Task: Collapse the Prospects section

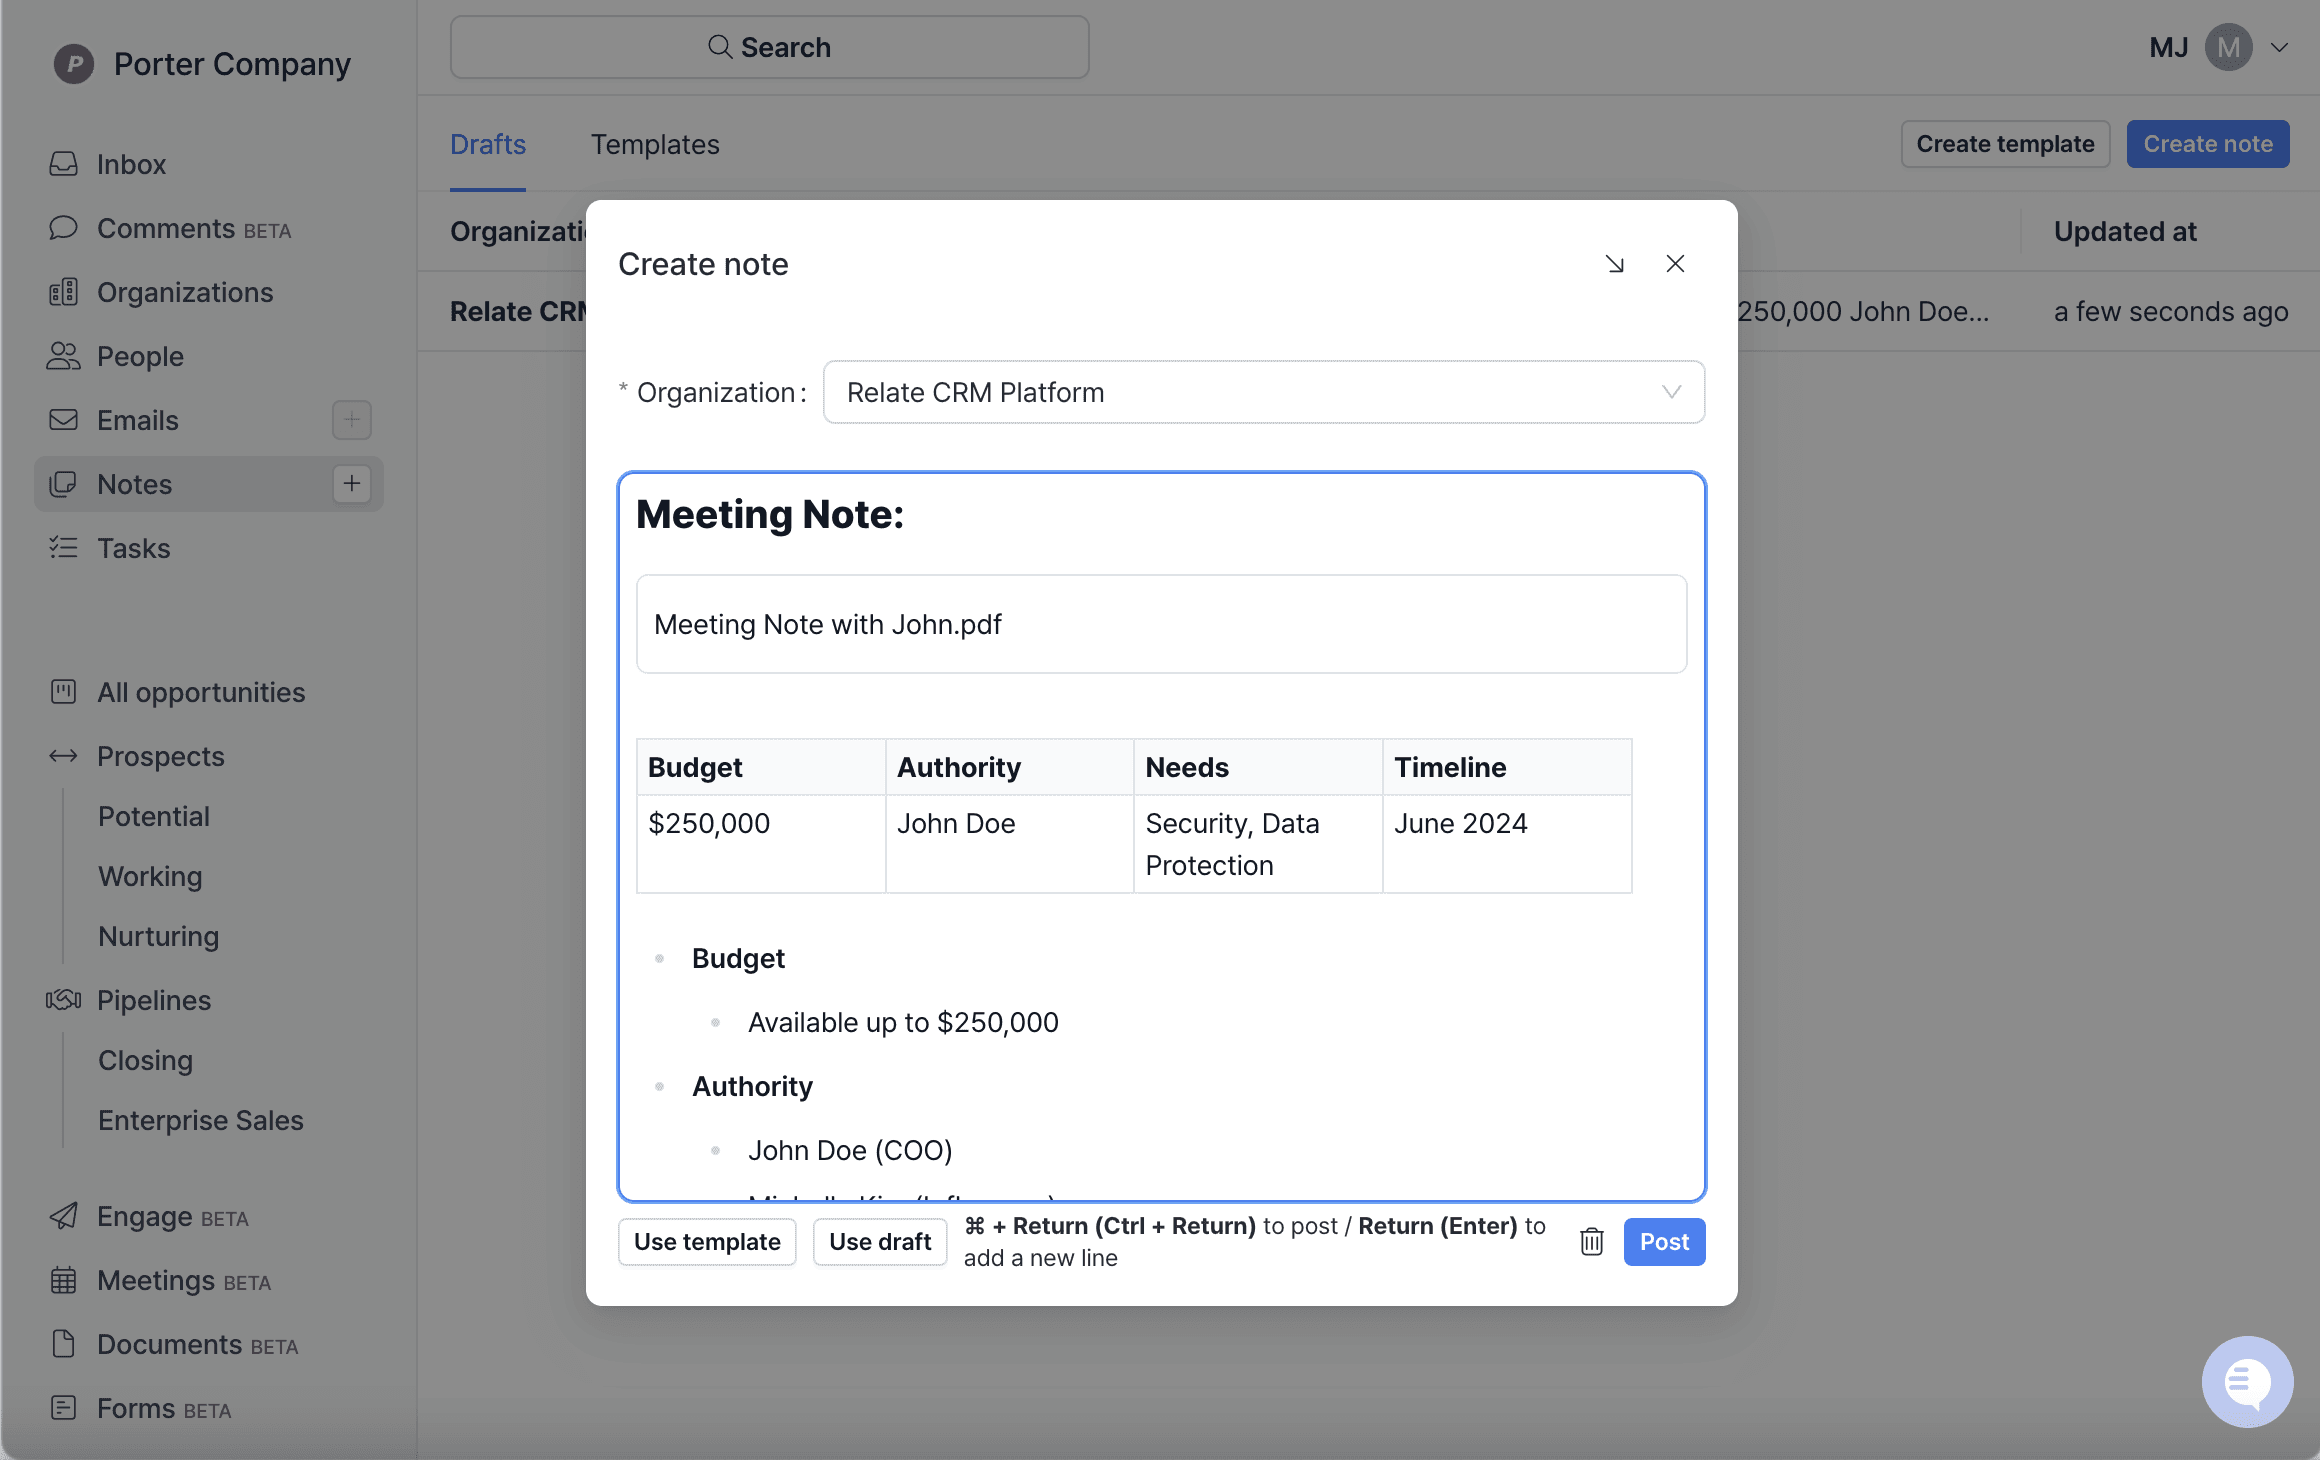Action: point(63,756)
